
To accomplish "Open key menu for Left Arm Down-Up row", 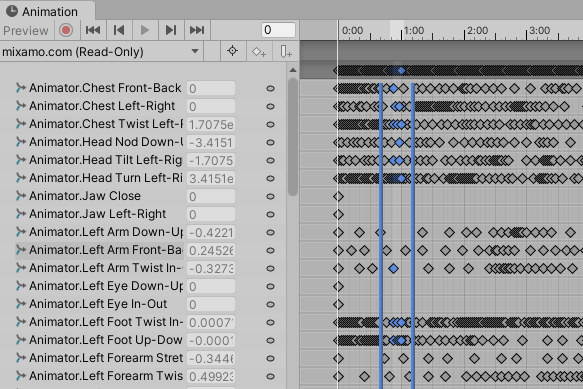I will tap(270, 232).
